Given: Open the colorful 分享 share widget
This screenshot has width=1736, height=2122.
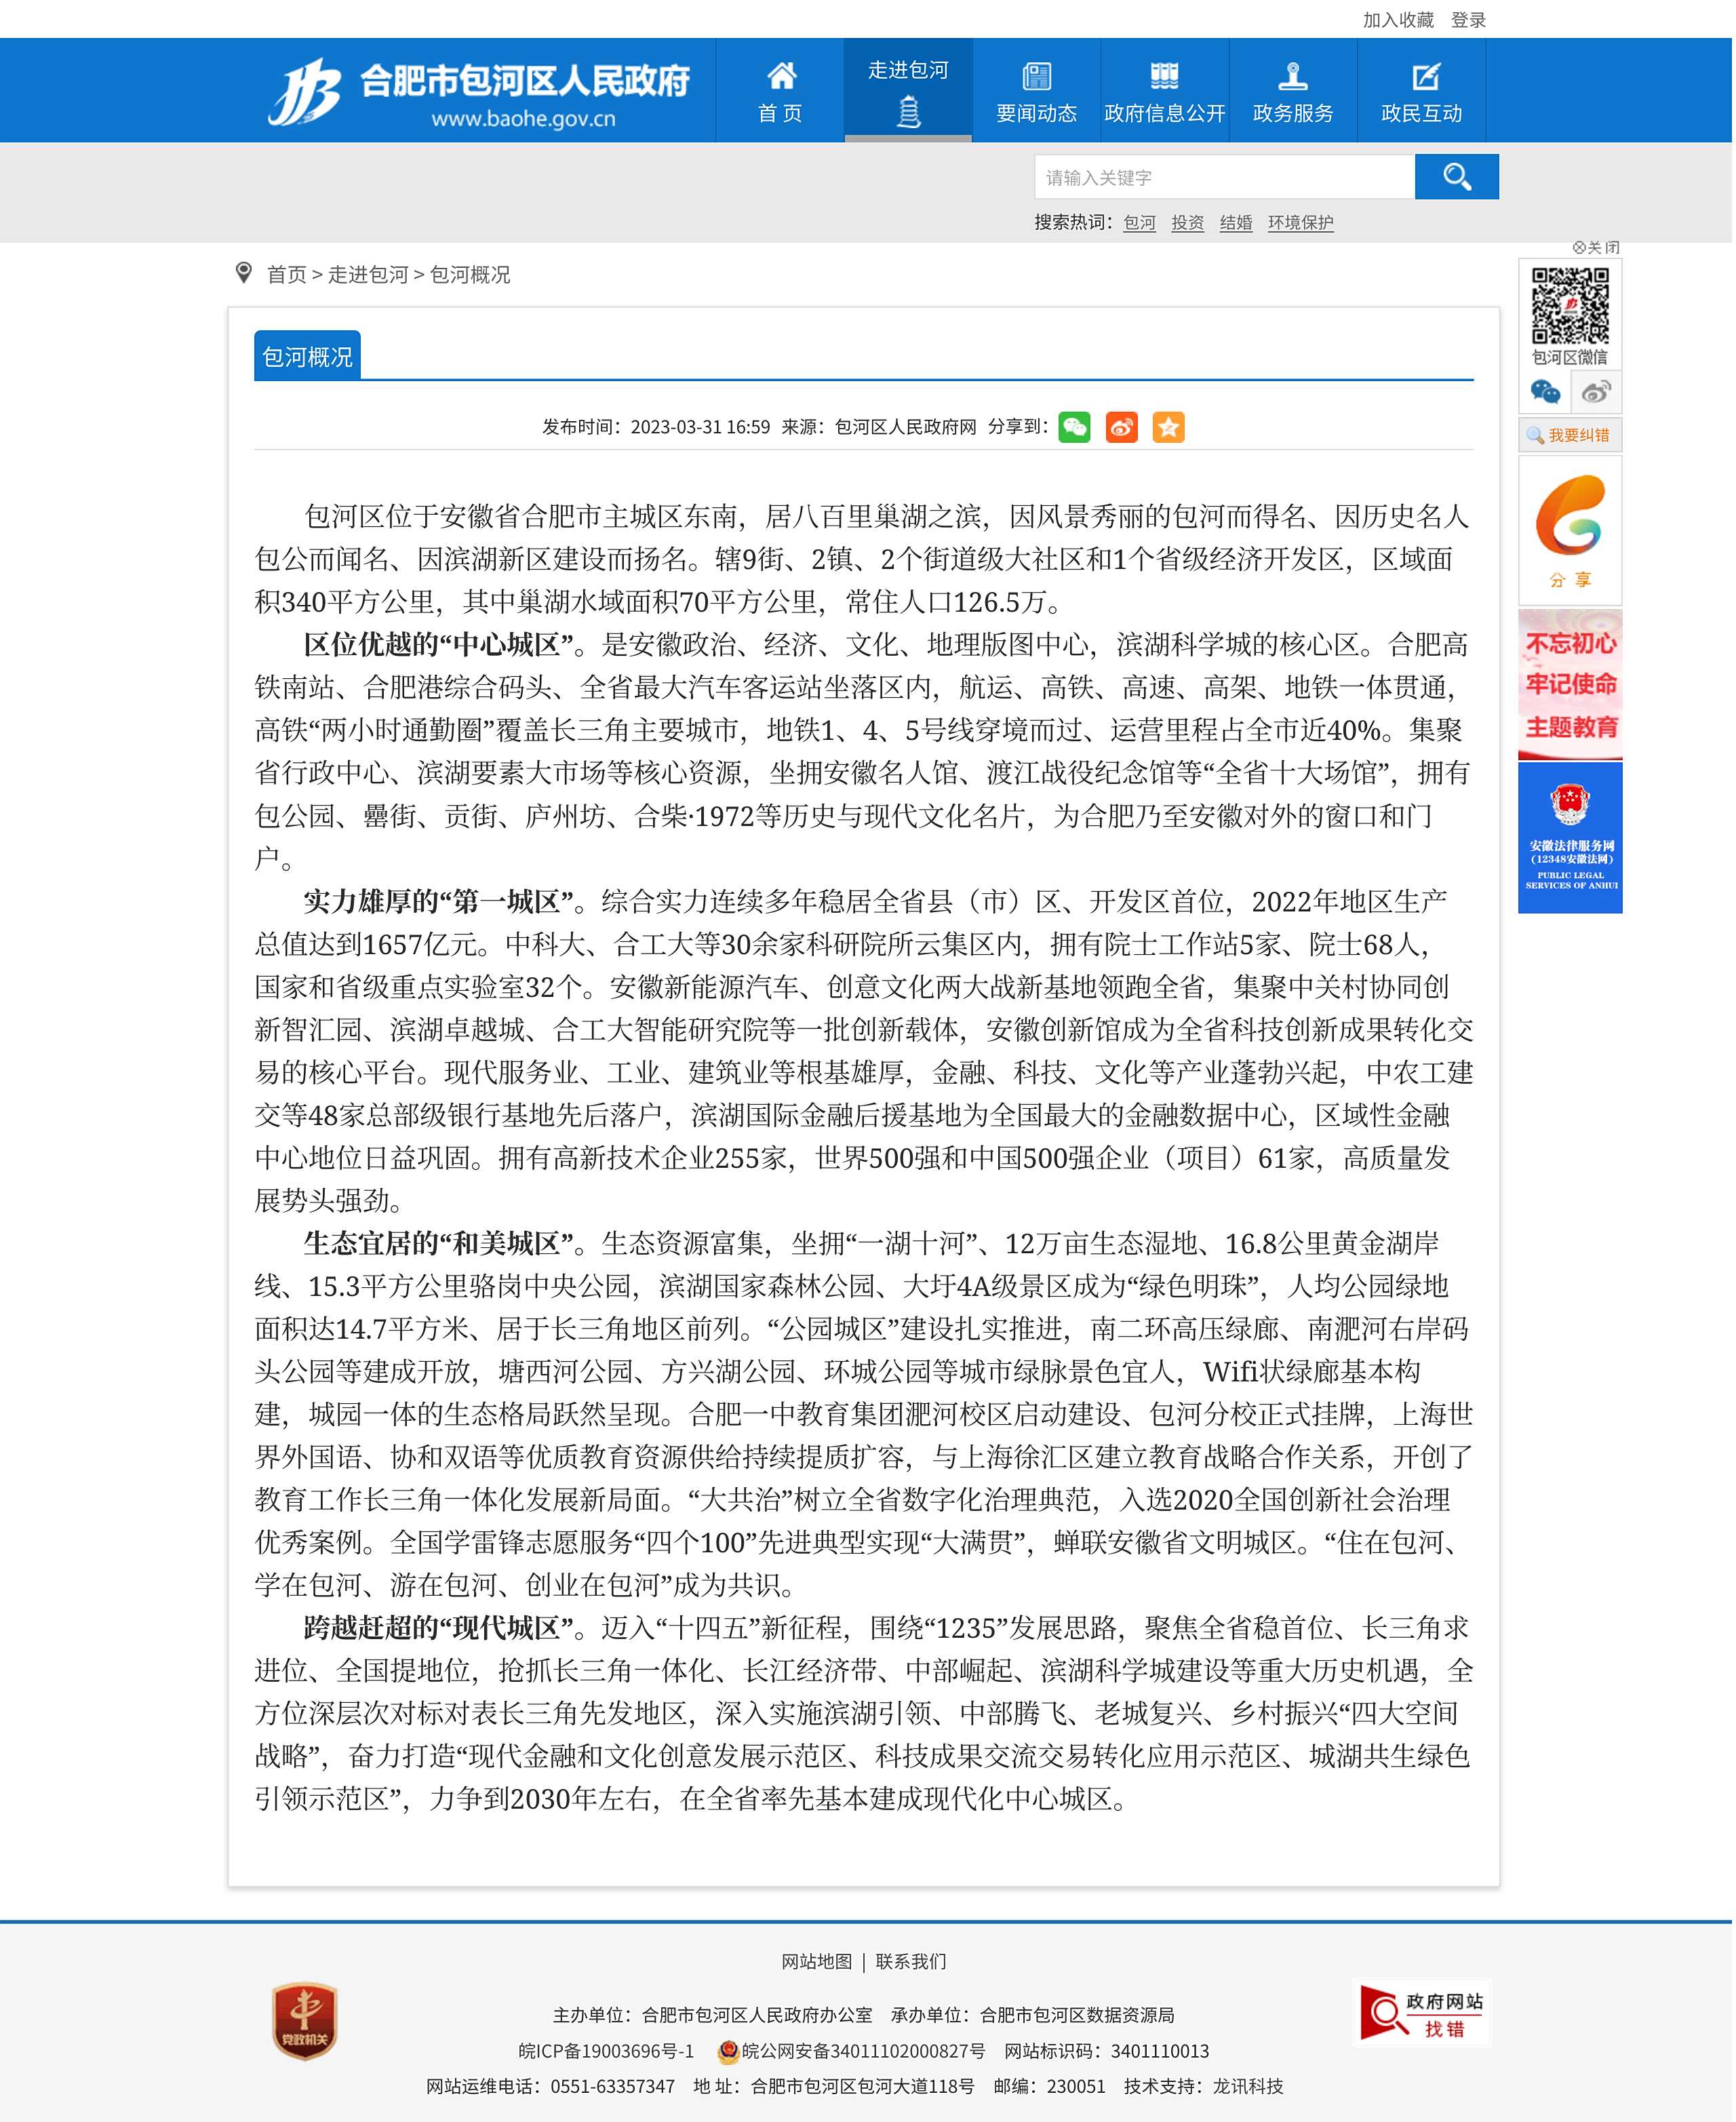Looking at the screenshot, I should pos(1570,531).
